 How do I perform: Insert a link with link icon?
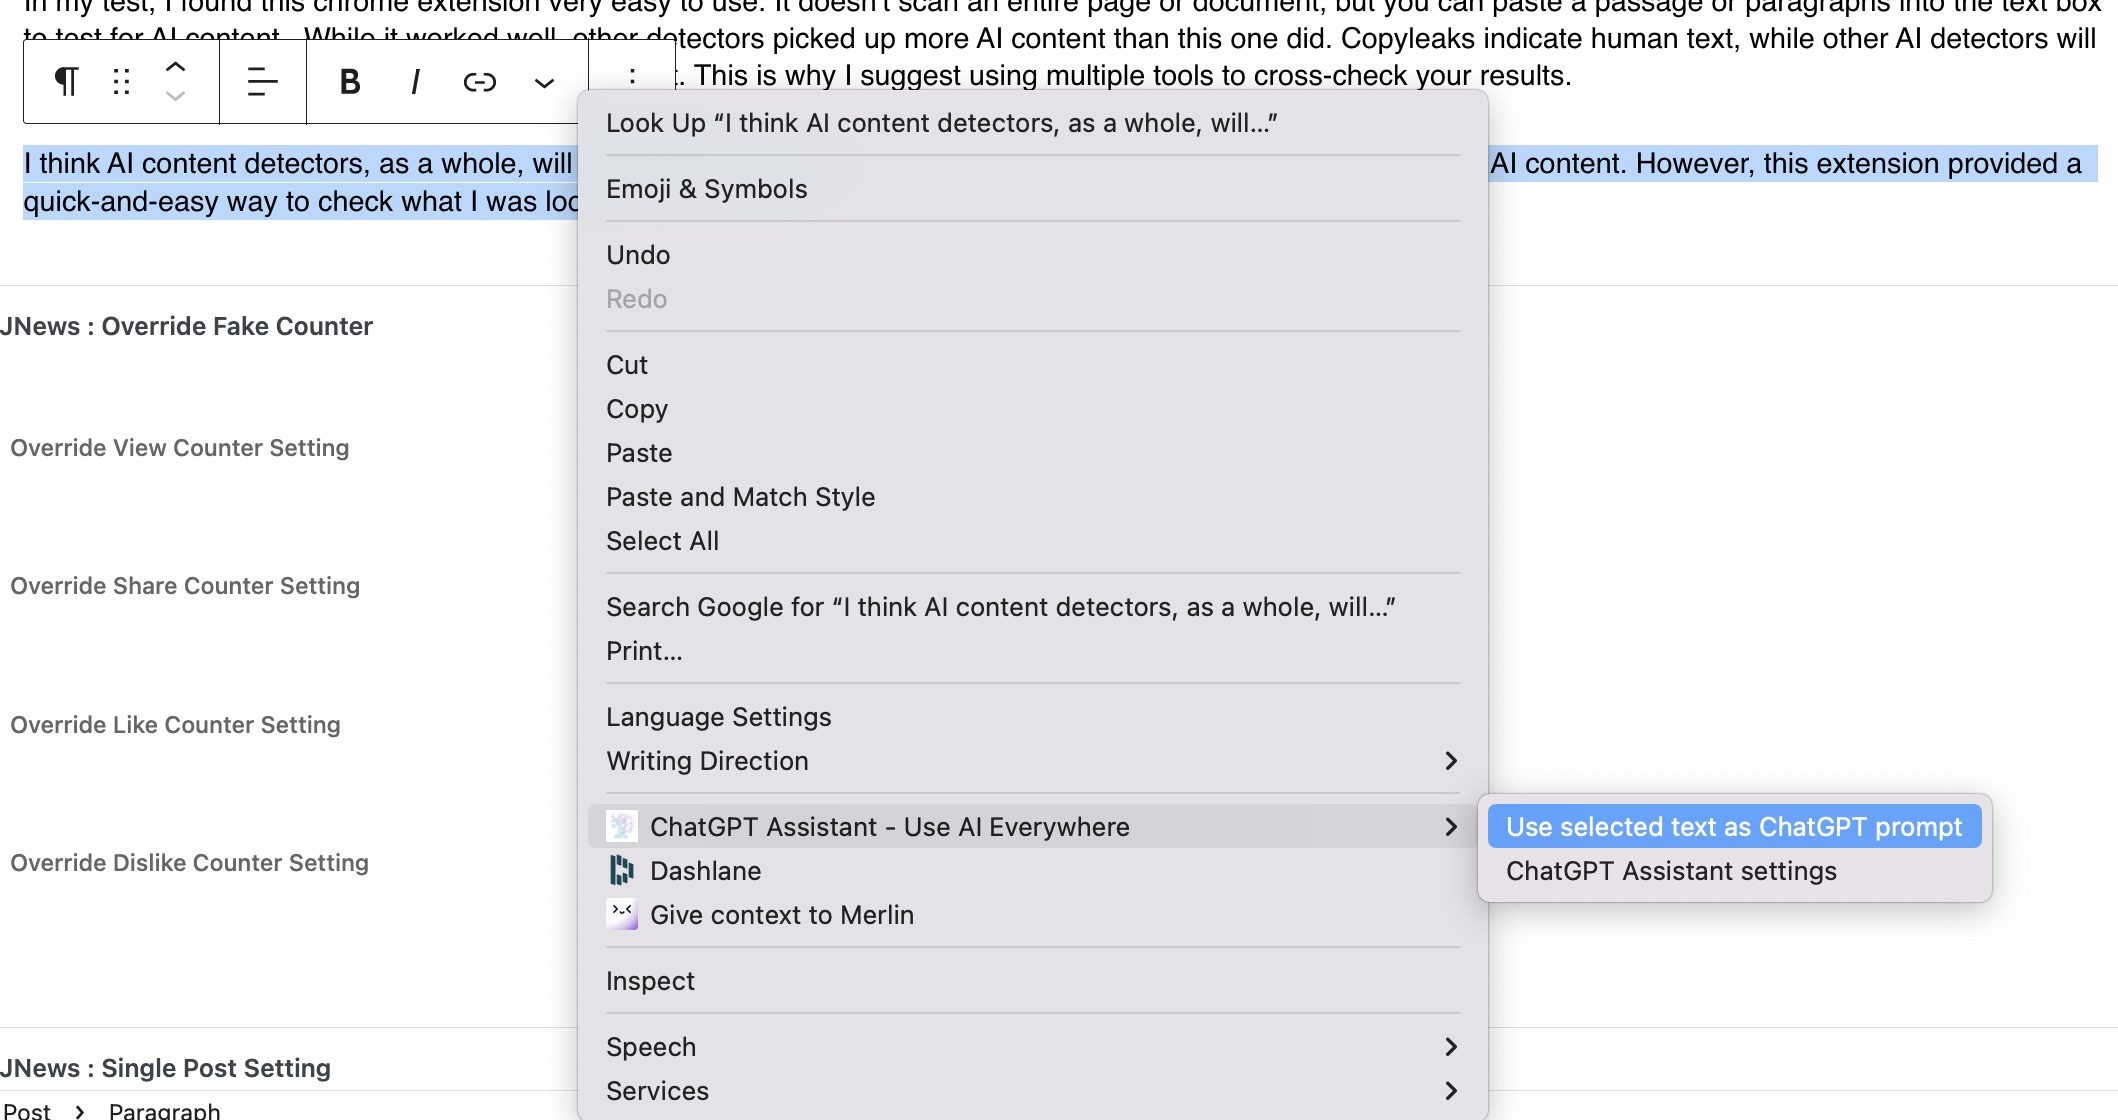click(x=480, y=82)
